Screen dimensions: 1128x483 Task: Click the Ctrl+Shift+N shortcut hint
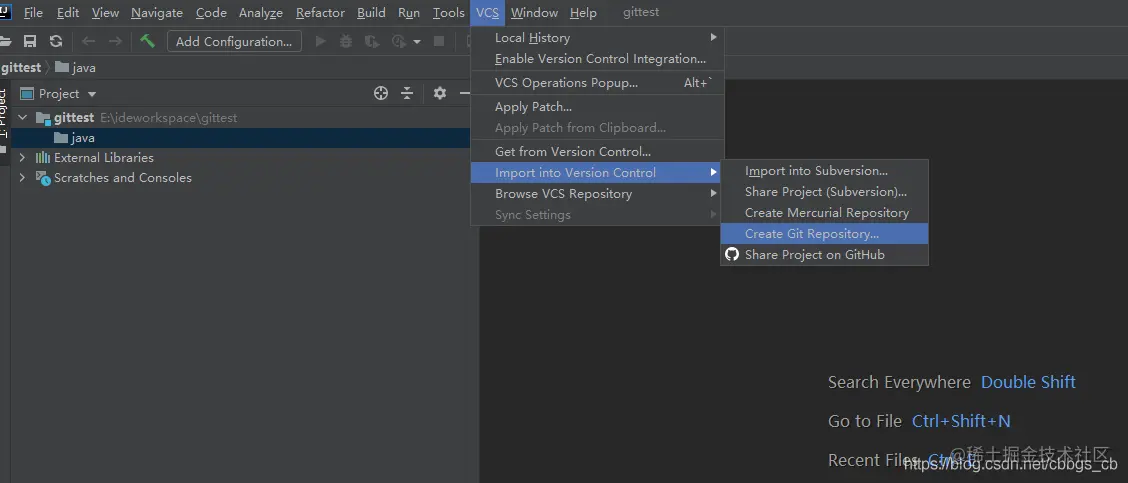[x=961, y=421]
